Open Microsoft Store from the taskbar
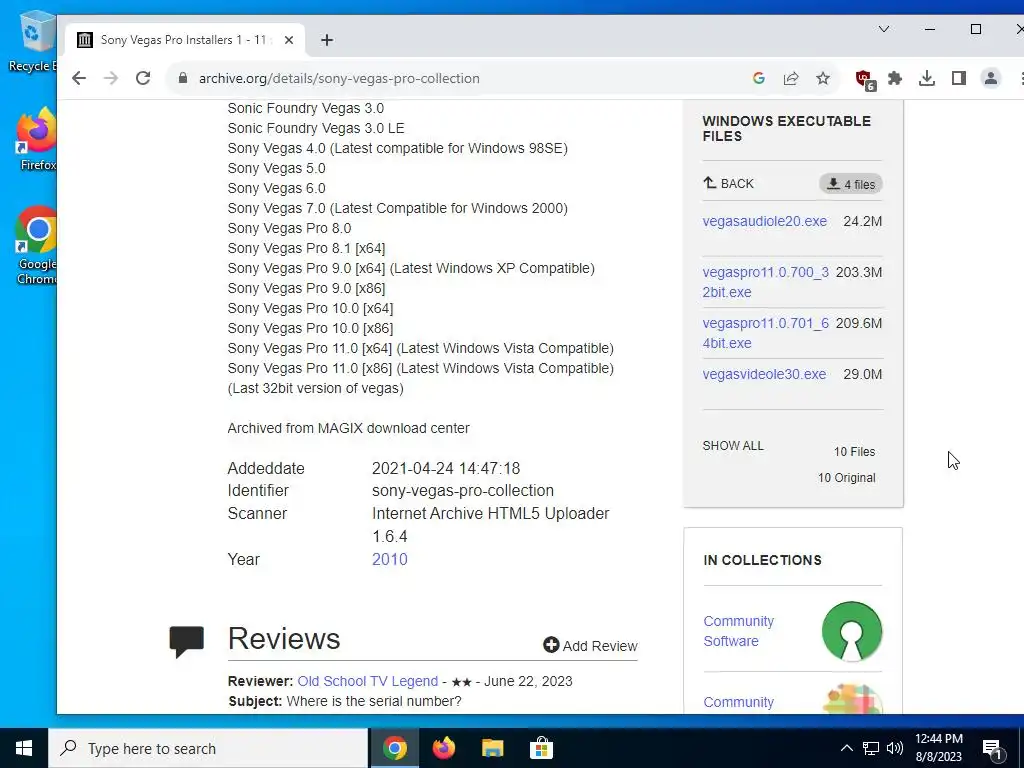1024x768 pixels. (541, 748)
